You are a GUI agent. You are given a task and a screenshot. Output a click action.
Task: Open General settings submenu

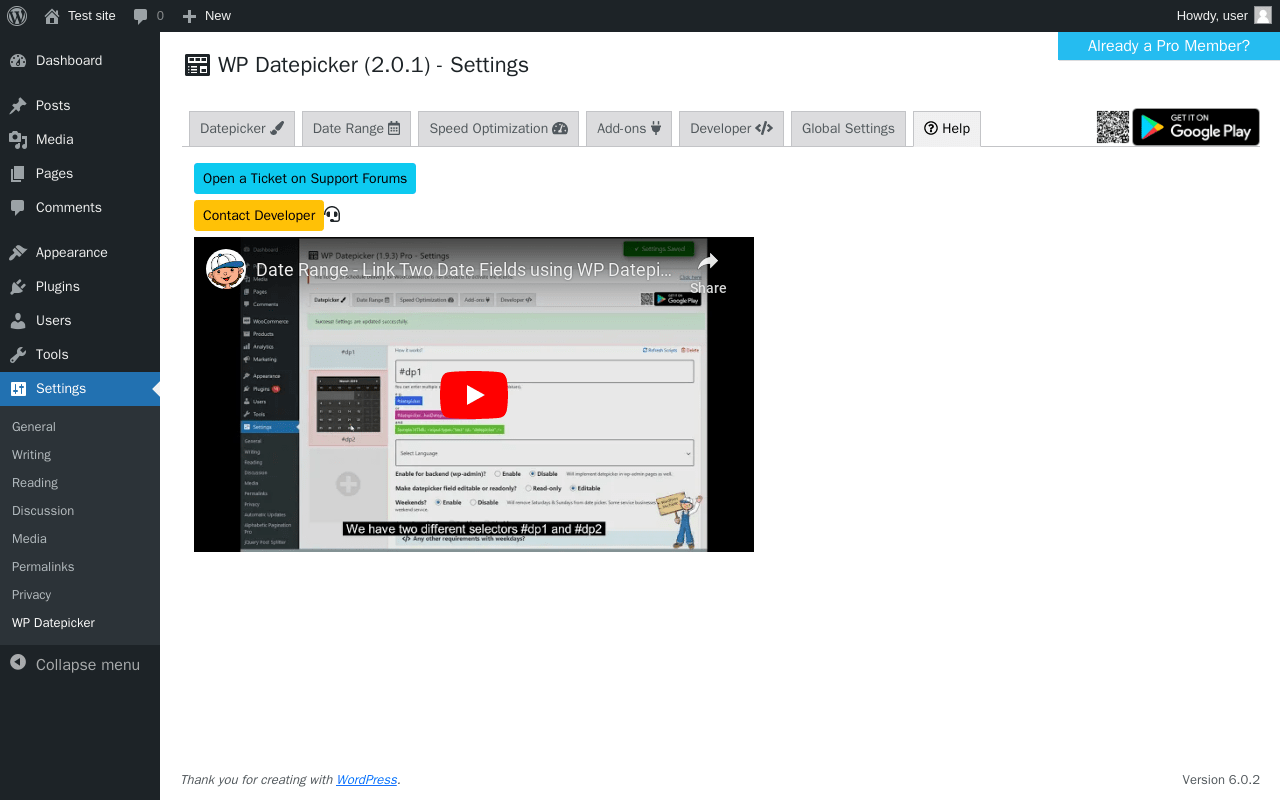coord(34,427)
